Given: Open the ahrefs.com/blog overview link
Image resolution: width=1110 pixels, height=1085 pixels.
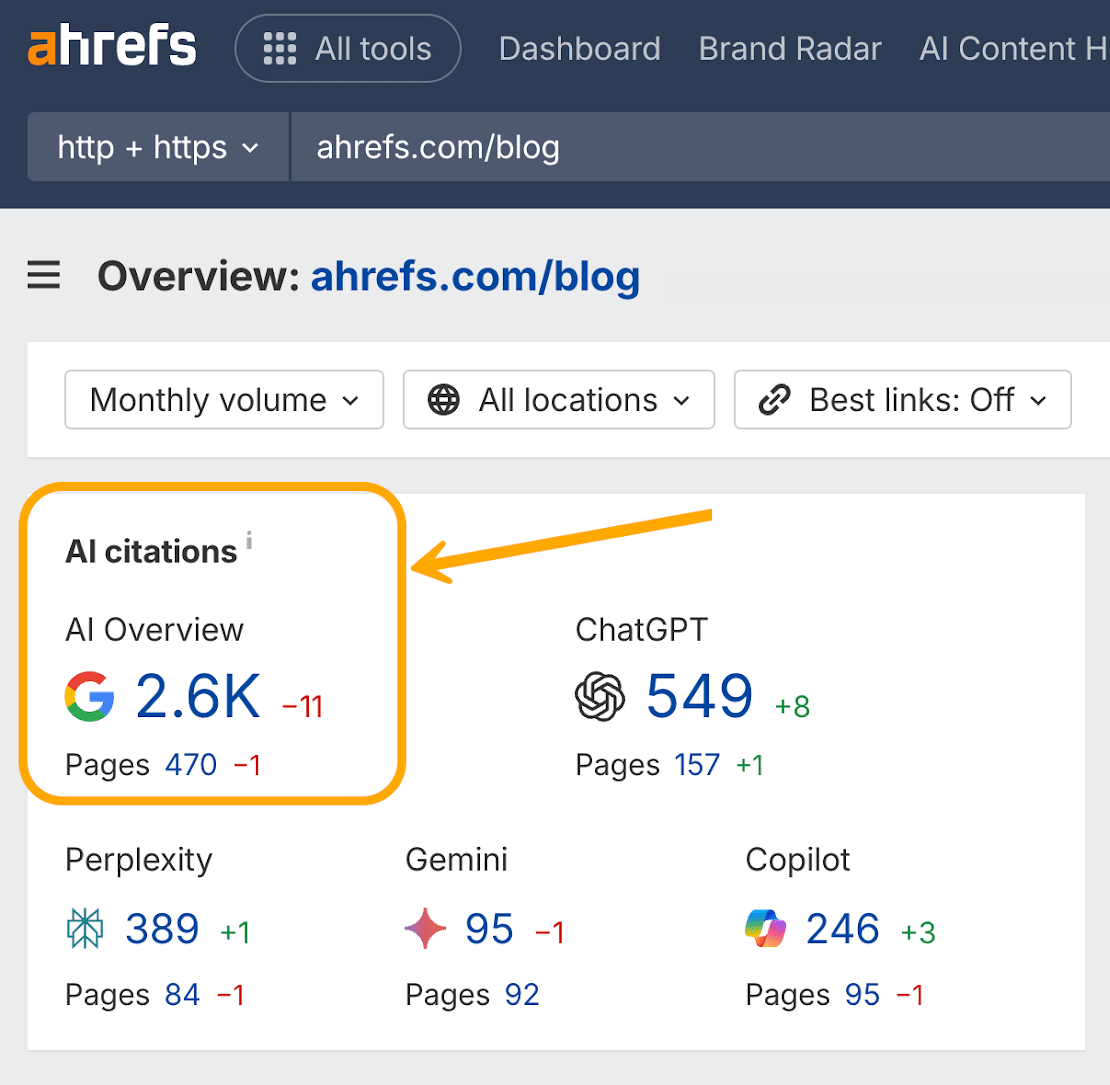Looking at the screenshot, I should [475, 276].
